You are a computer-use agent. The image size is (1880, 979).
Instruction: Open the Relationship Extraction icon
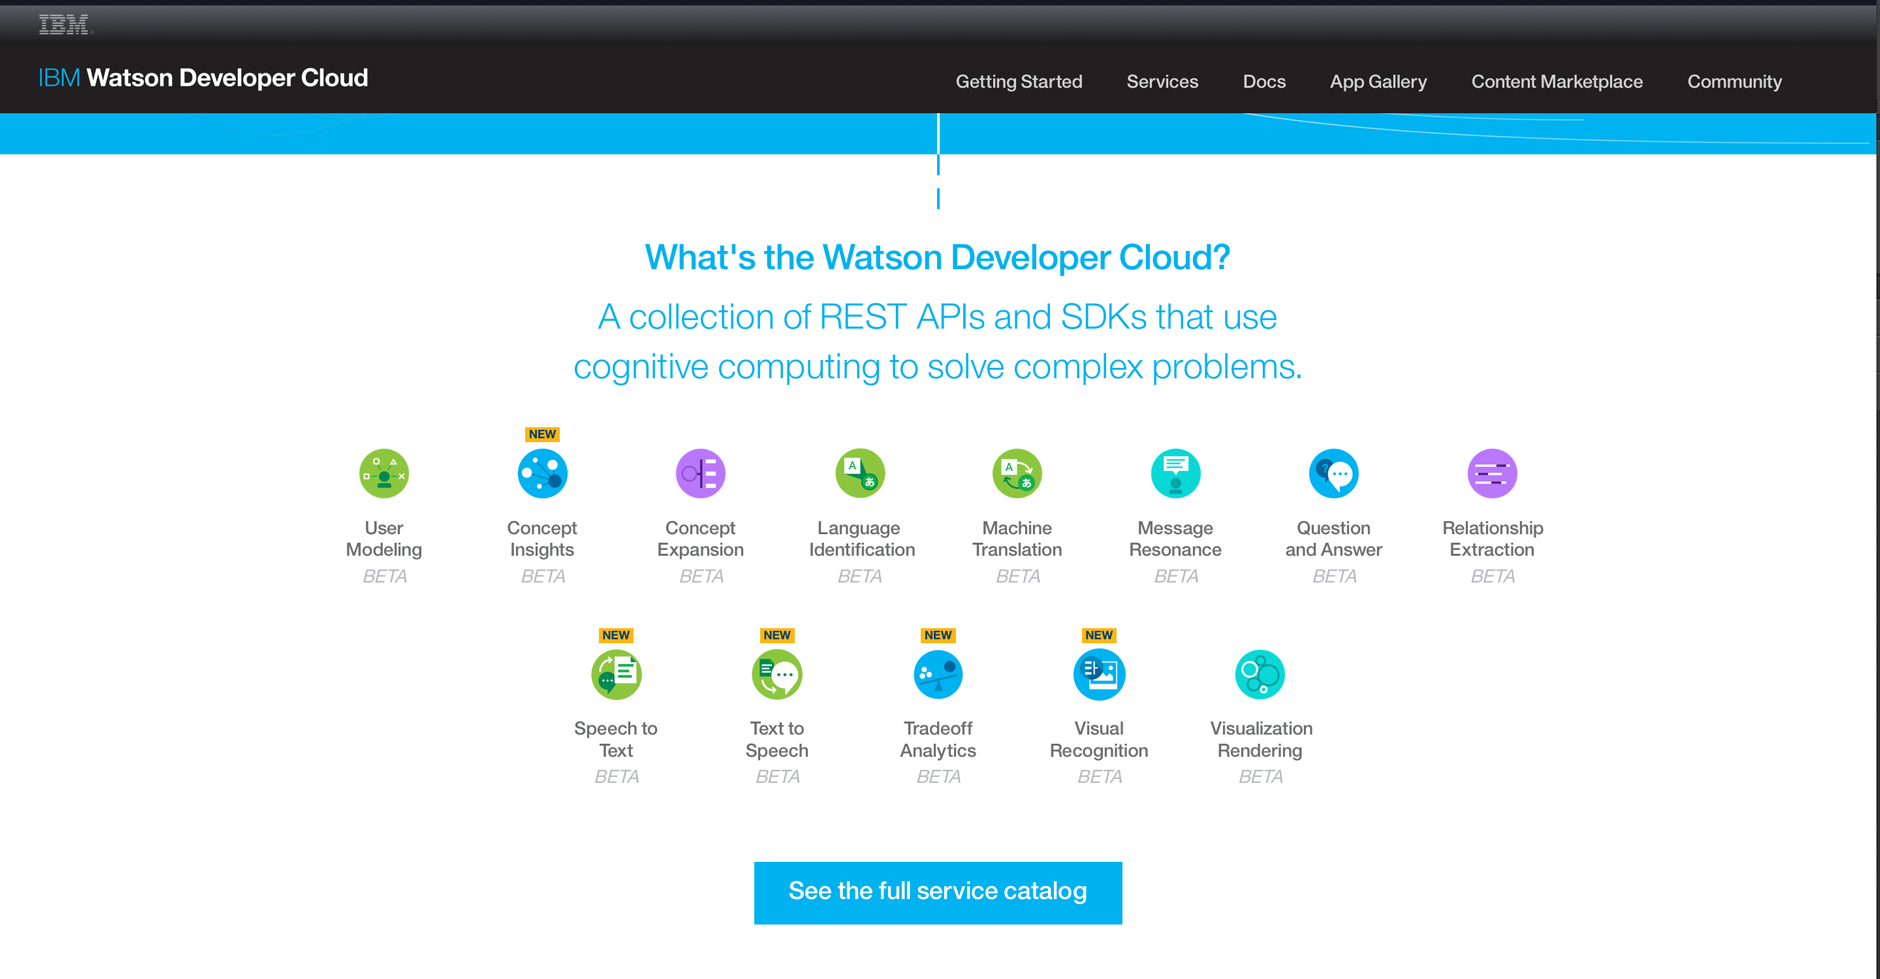pos(1492,473)
